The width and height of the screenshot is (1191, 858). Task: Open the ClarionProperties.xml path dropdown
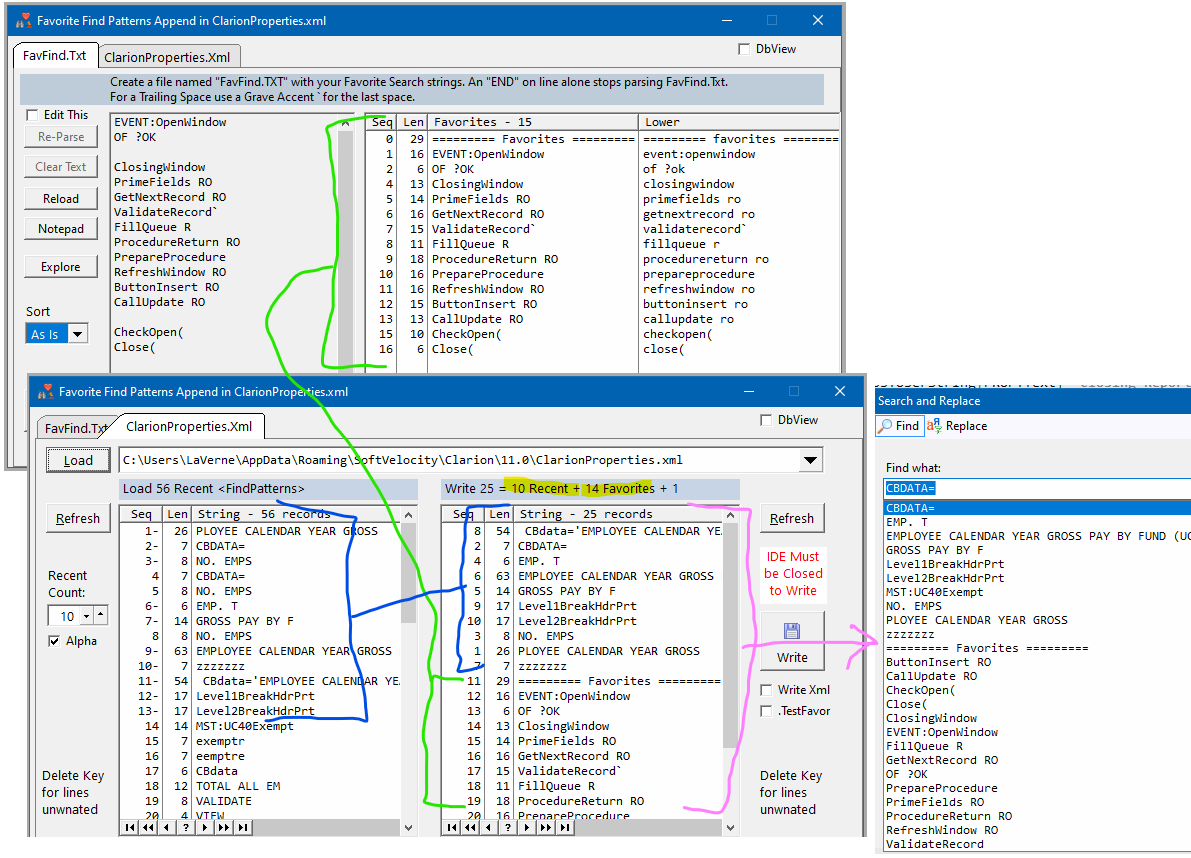pyautogui.click(x=810, y=461)
